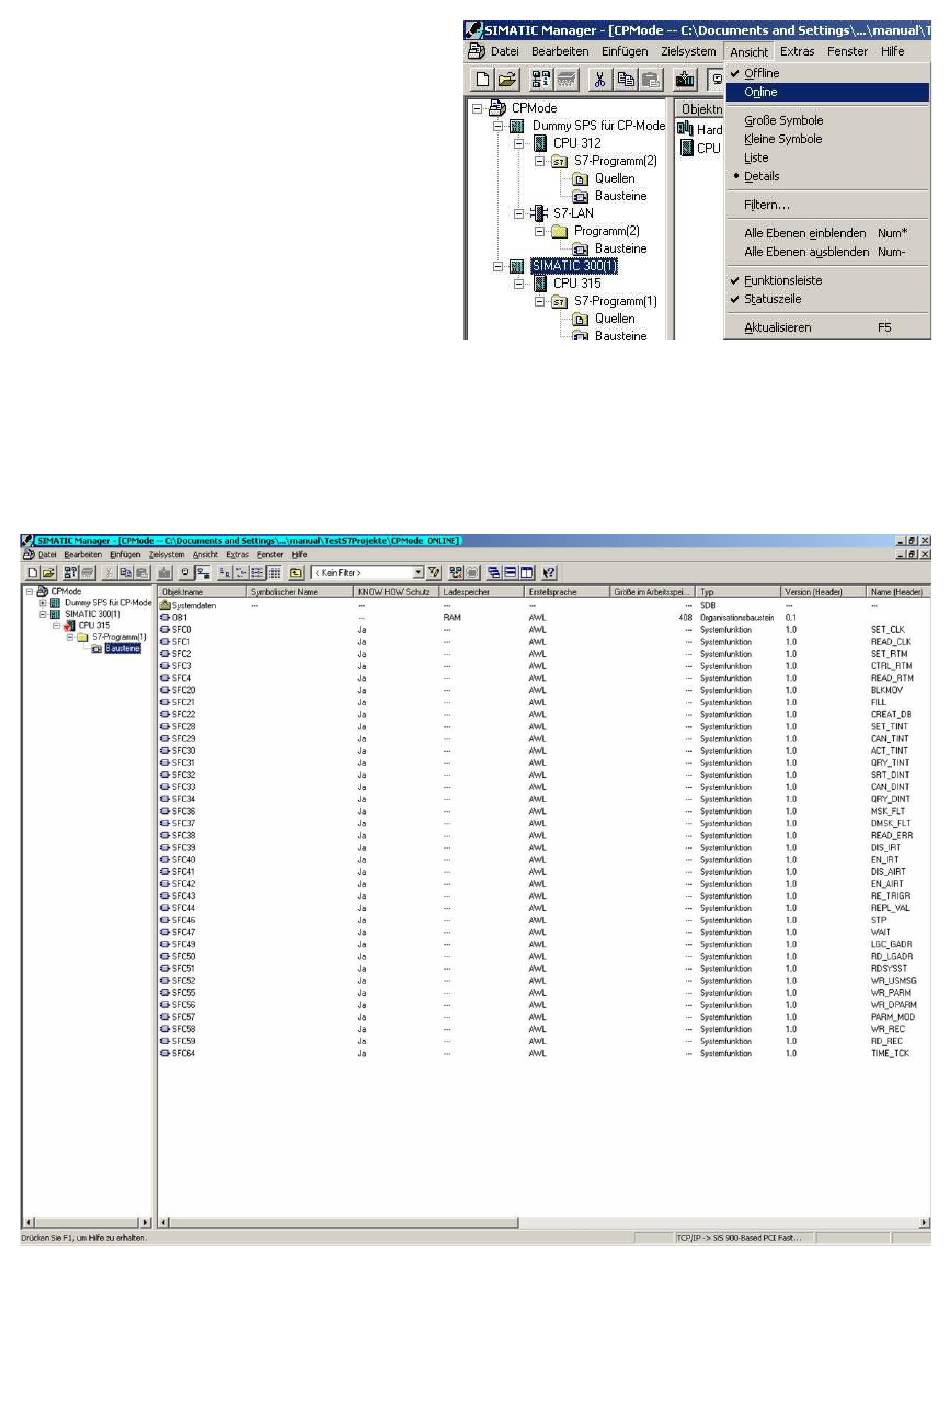Uncheck Statuszeile in the Ansicht menu
950x1420 pixels.
pyautogui.click(x=827, y=299)
